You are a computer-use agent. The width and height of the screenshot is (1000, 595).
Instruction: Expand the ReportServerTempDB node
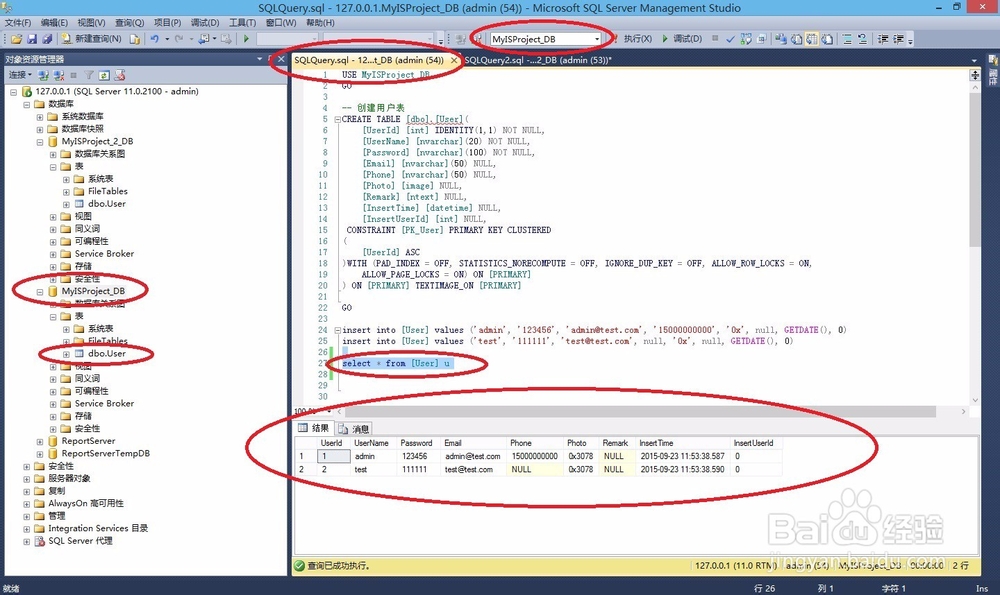click(40, 454)
